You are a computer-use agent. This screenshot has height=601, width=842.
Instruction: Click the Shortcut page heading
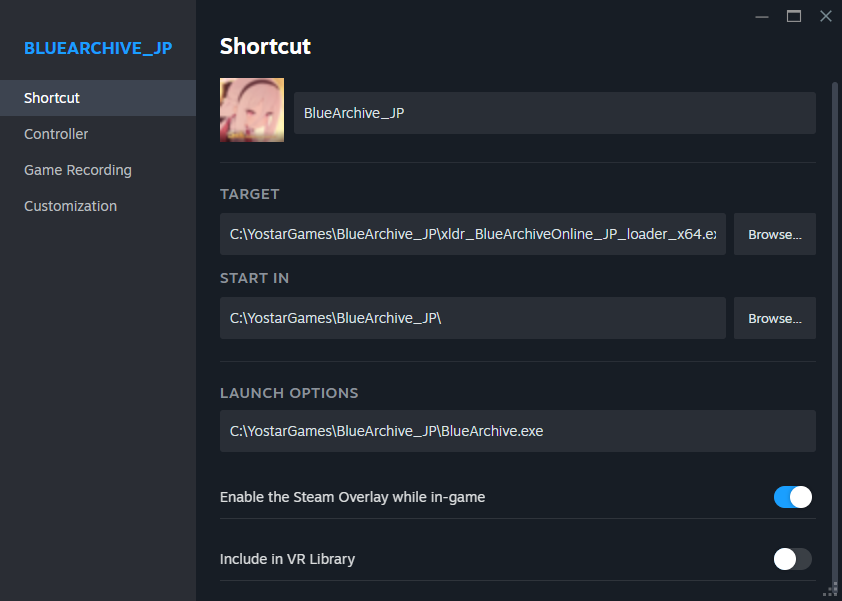tap(265, 46)
